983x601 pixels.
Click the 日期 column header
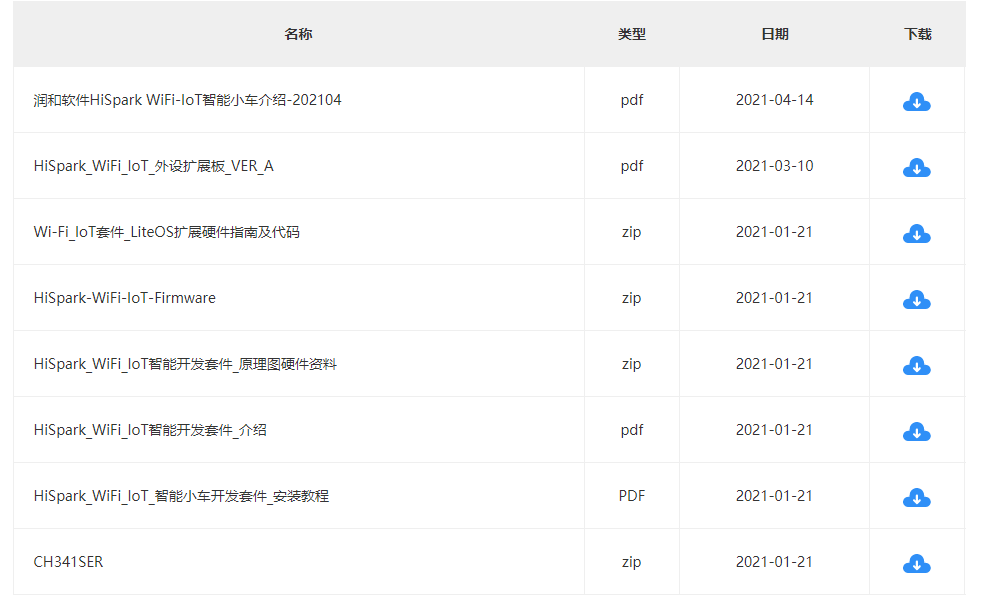(x=774, y=34)
